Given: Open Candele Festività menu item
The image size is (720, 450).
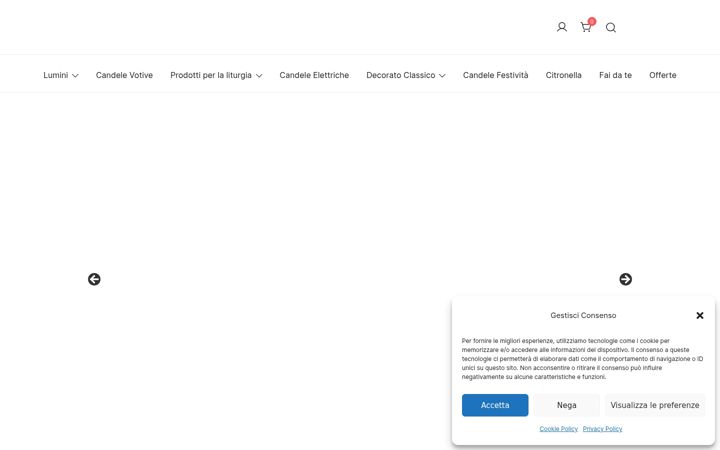Looking at the screenshot, I should pyautogui.click(x=495, y=75).
